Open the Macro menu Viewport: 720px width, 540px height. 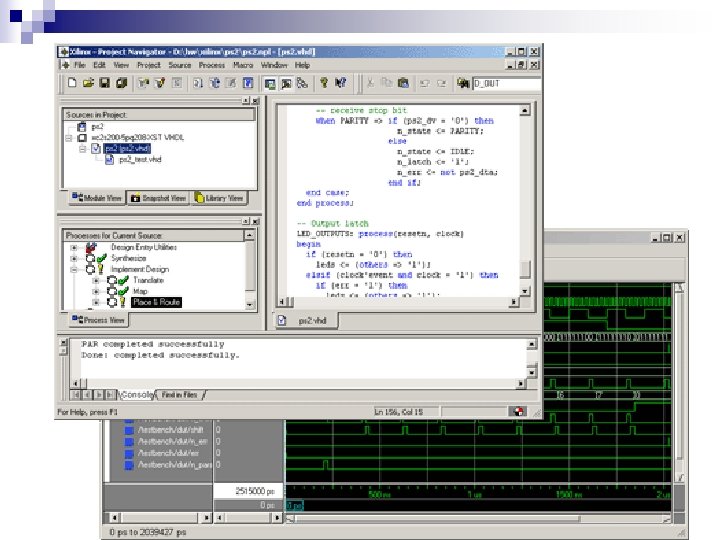(x=241, y=64)
